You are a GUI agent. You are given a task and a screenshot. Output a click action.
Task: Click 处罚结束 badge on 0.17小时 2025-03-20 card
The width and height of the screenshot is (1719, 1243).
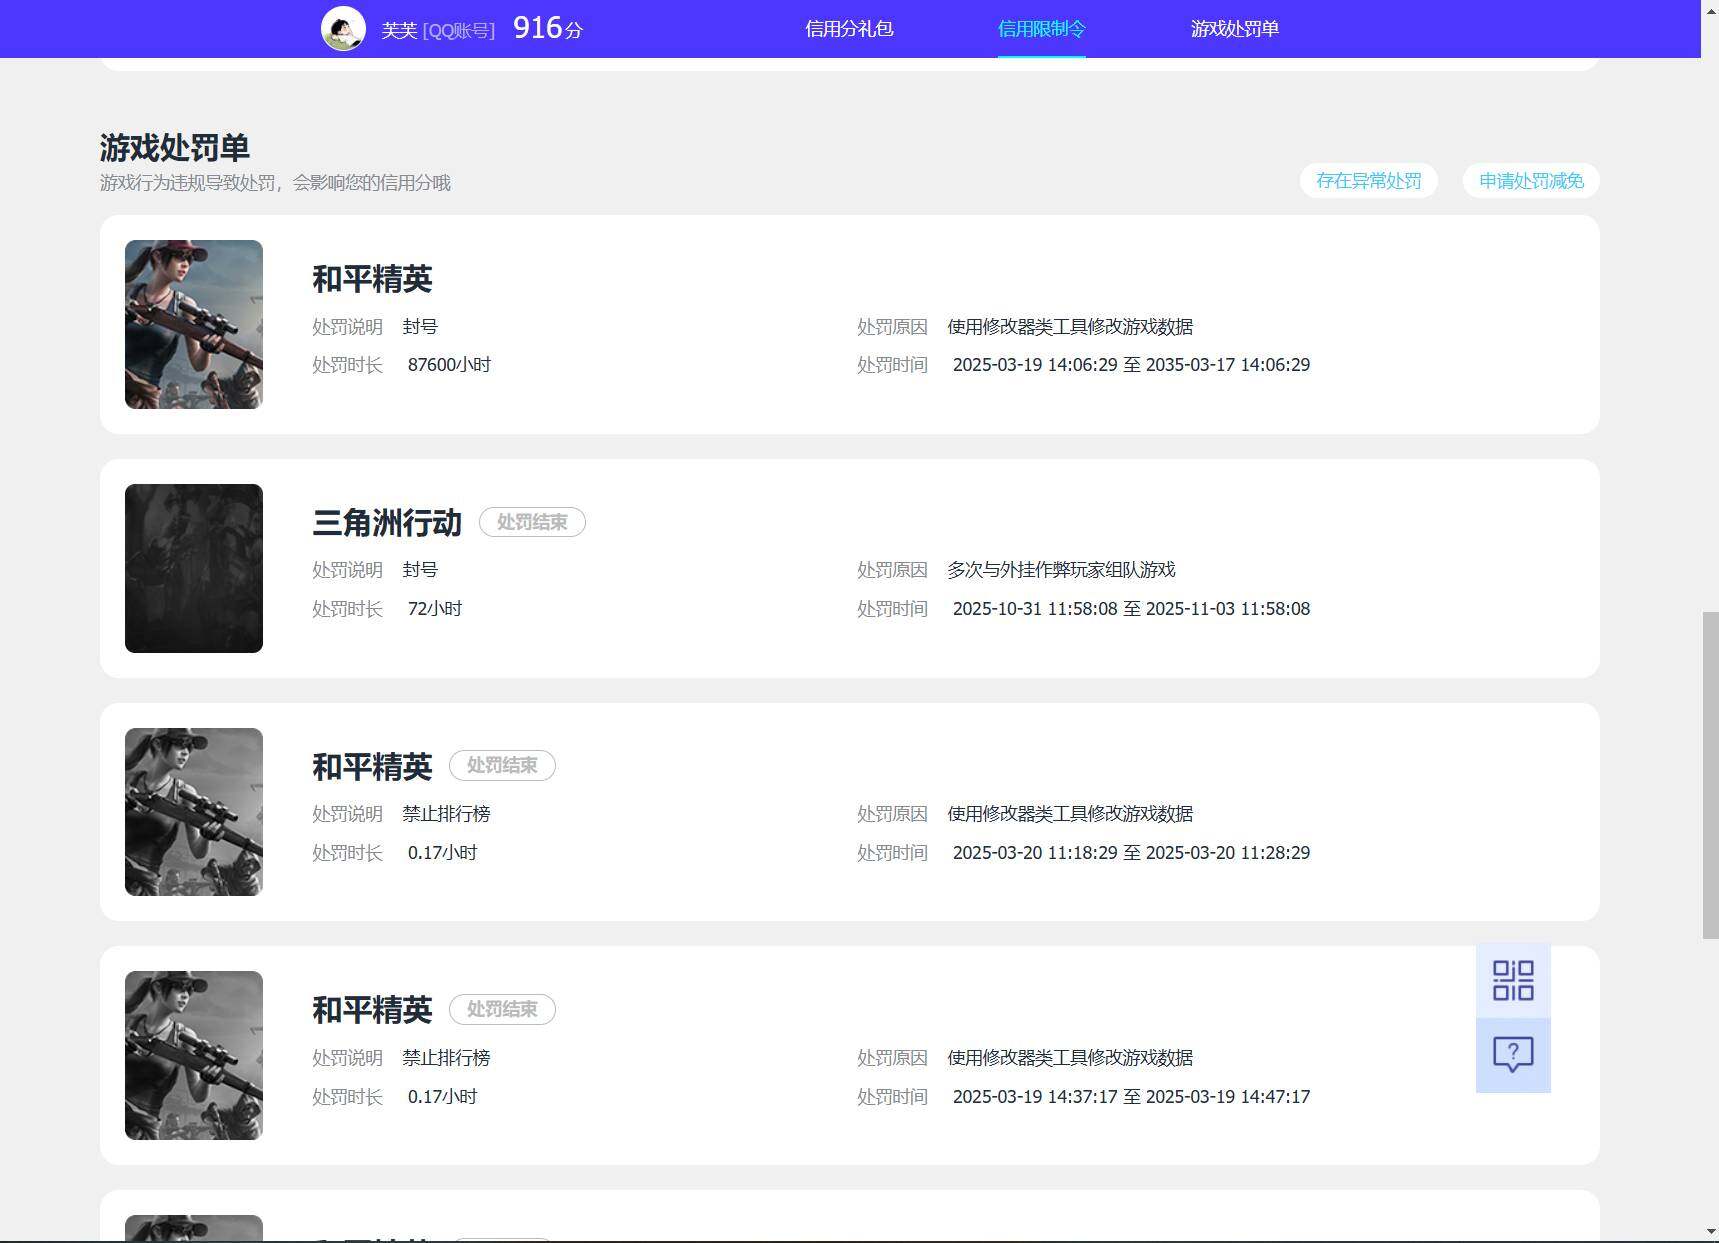(x=502, y=765)
